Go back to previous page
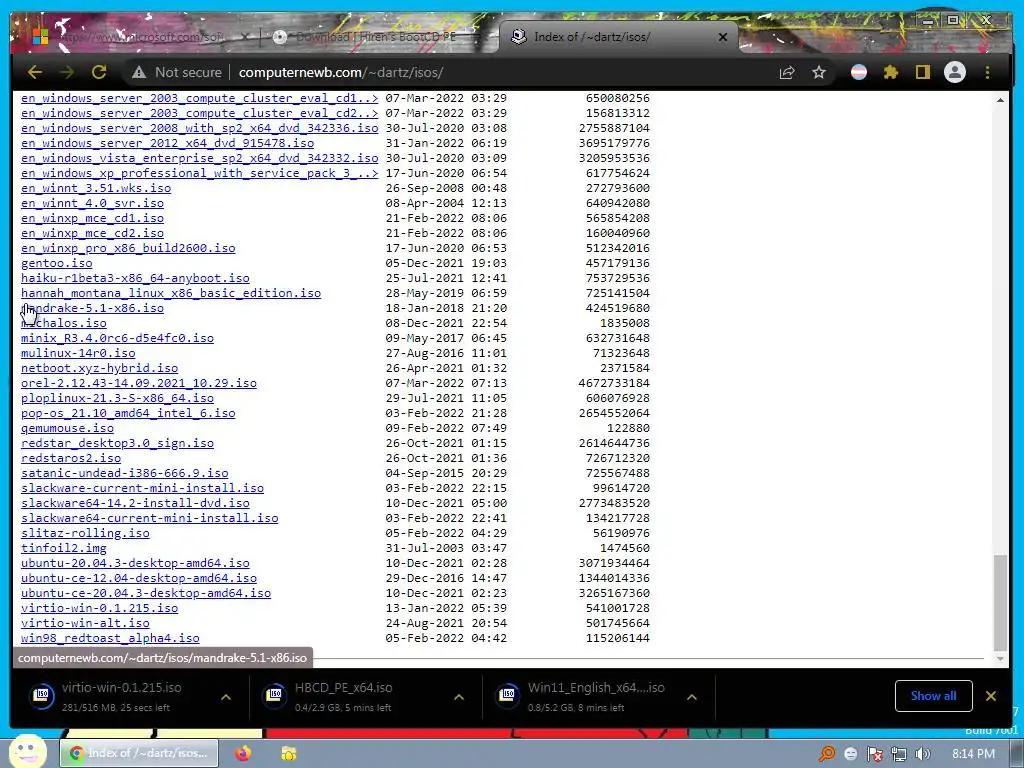This screenshot has width=1024, height=768. click(x=35, y=72)
